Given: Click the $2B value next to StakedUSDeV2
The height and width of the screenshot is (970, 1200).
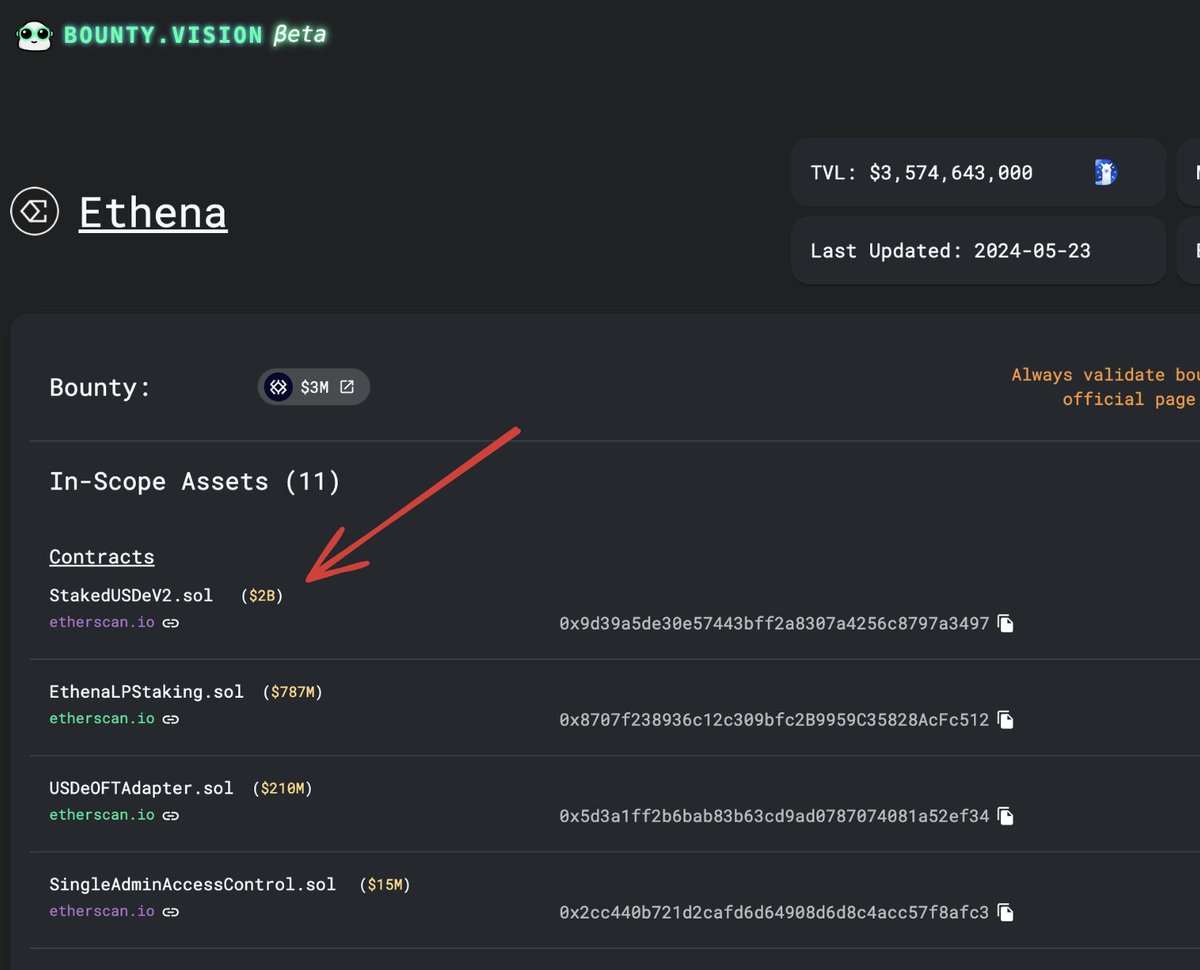Looking at the screenshot, I should click(x=261, y=596).
